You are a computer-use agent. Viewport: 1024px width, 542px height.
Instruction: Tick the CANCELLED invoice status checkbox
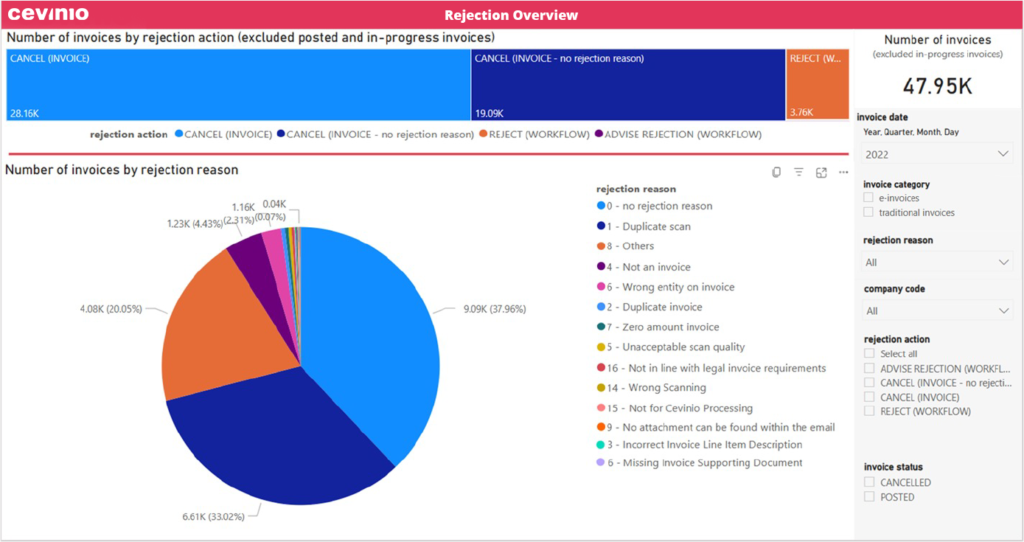pos(869,482)
